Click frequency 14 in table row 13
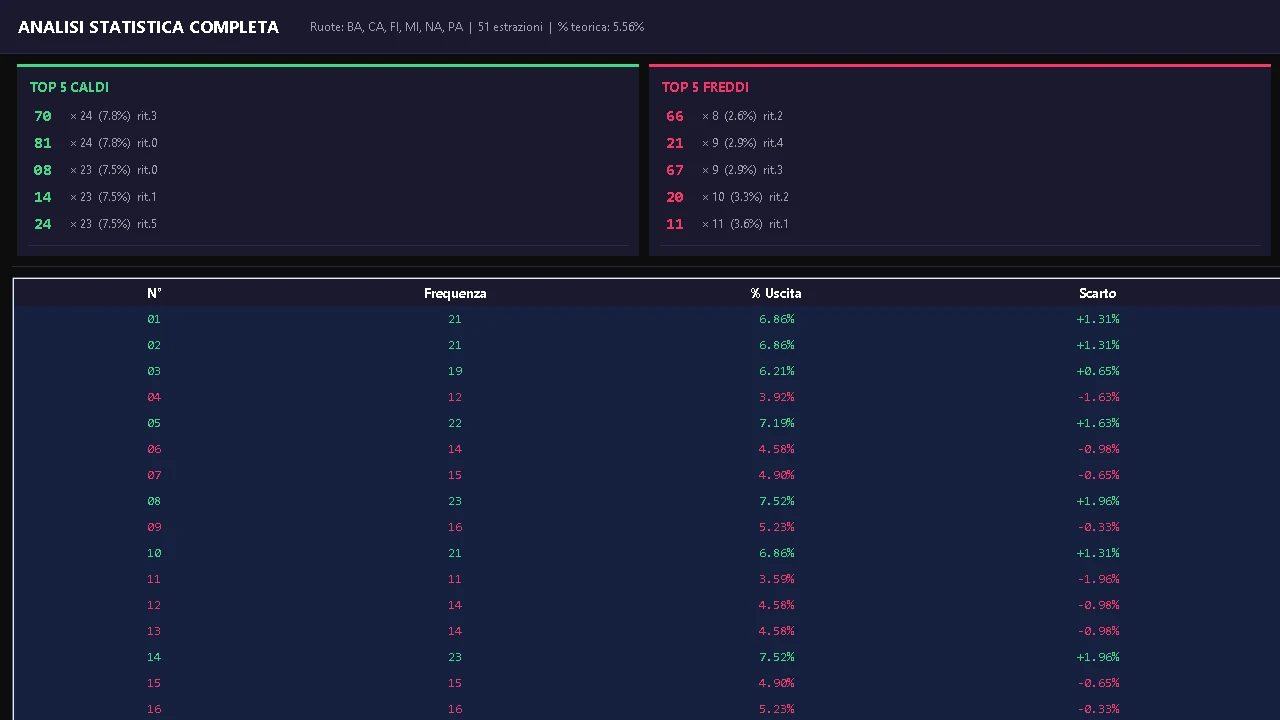The image size is (1280, 720). point(455,631)
